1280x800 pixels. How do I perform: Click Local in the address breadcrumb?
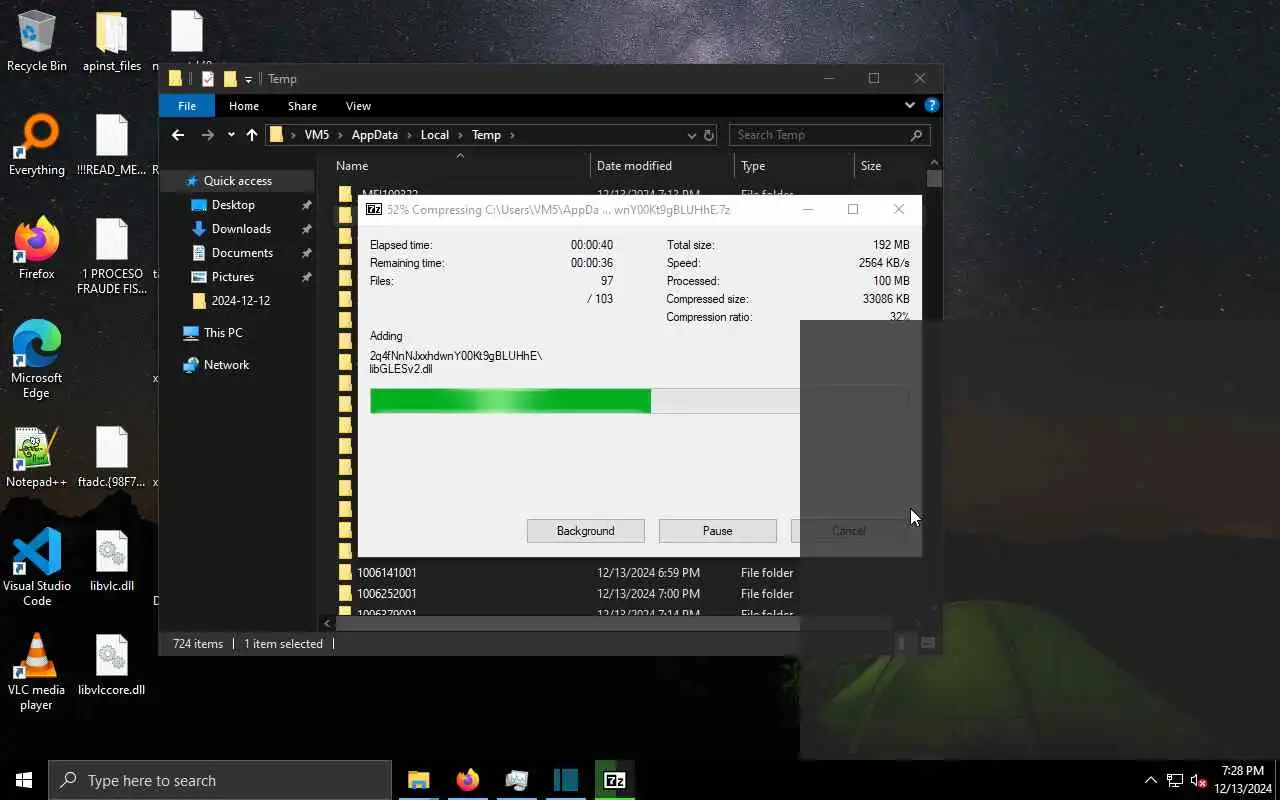pos(434,135)
